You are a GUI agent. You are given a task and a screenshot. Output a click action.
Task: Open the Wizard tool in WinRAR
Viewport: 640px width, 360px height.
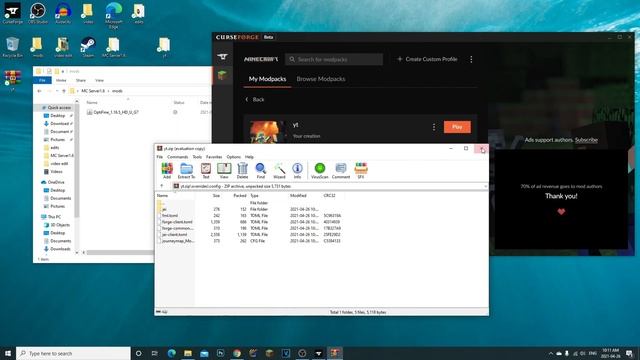click(279, 171)
